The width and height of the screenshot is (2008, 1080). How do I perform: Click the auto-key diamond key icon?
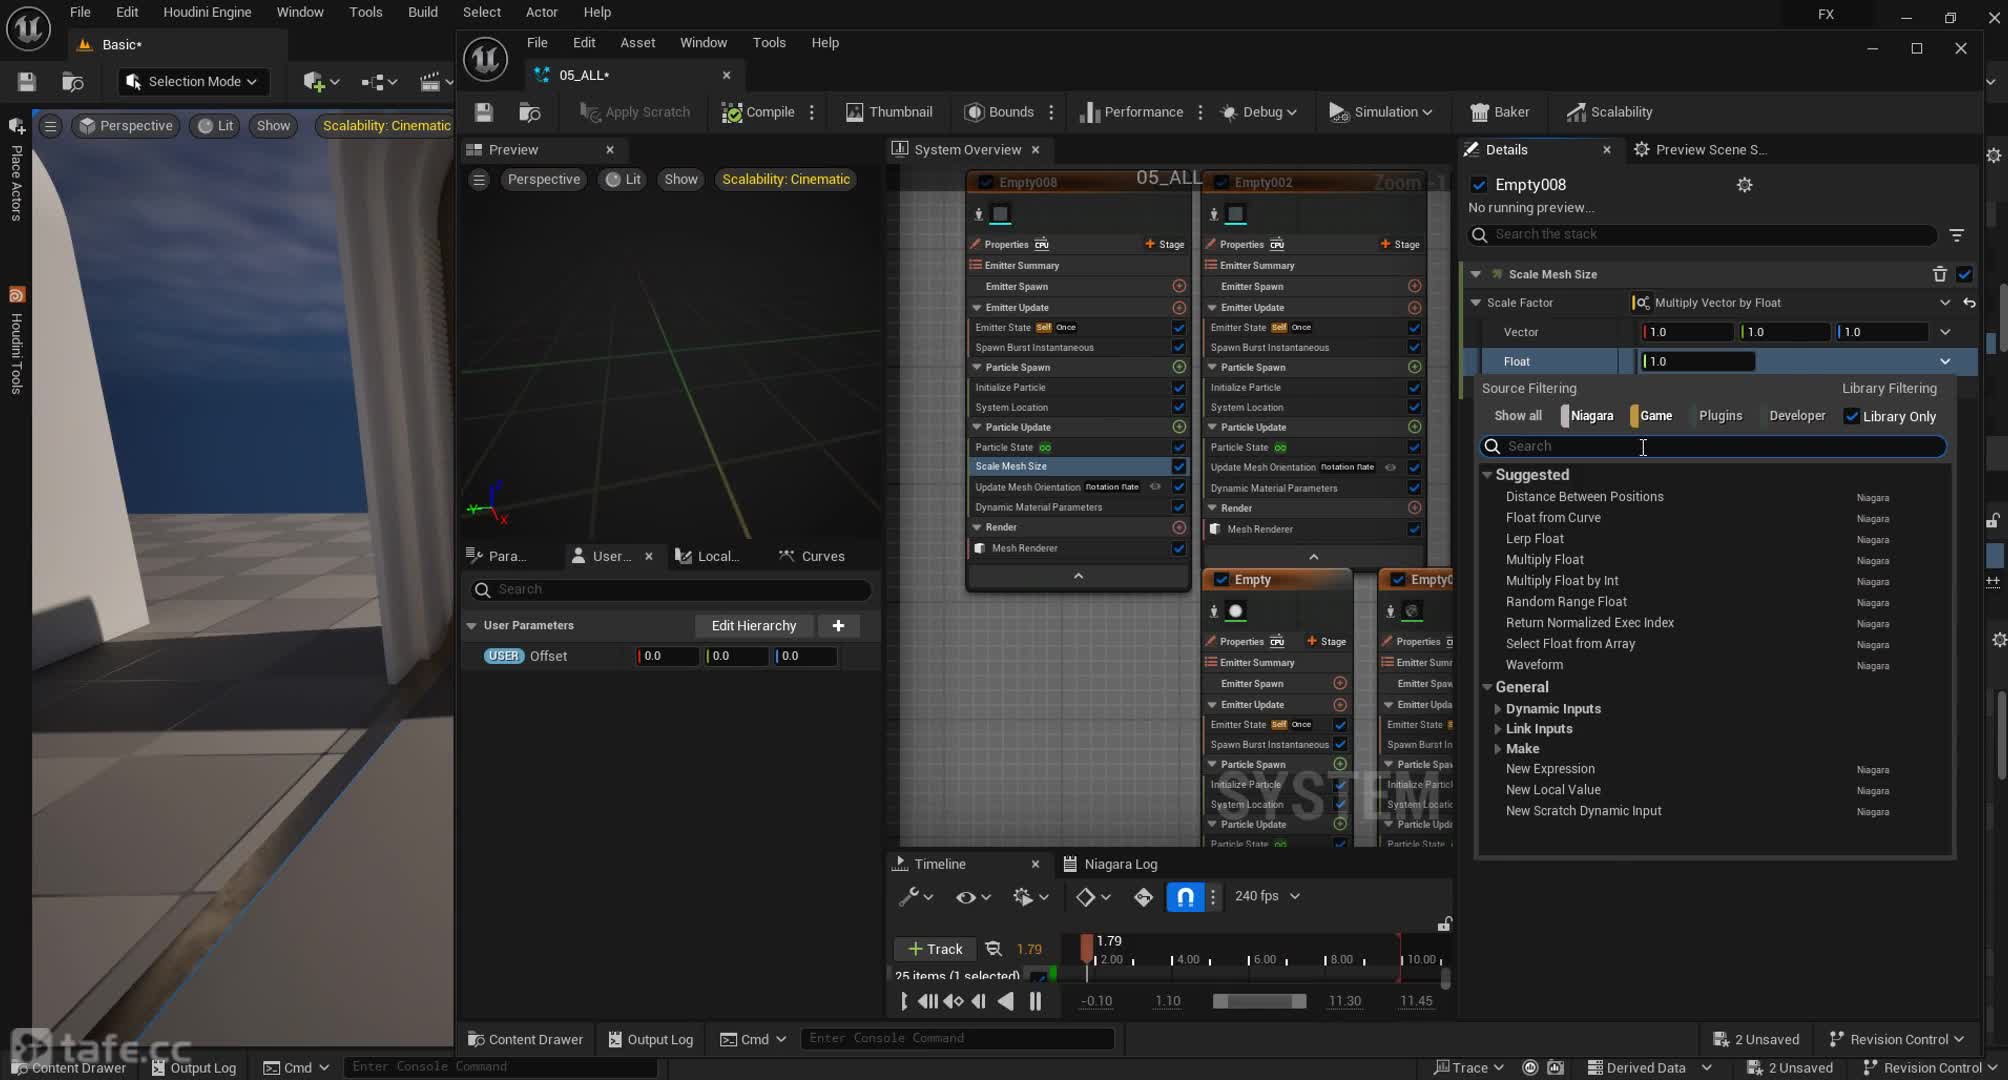[x=1144, y=897]
